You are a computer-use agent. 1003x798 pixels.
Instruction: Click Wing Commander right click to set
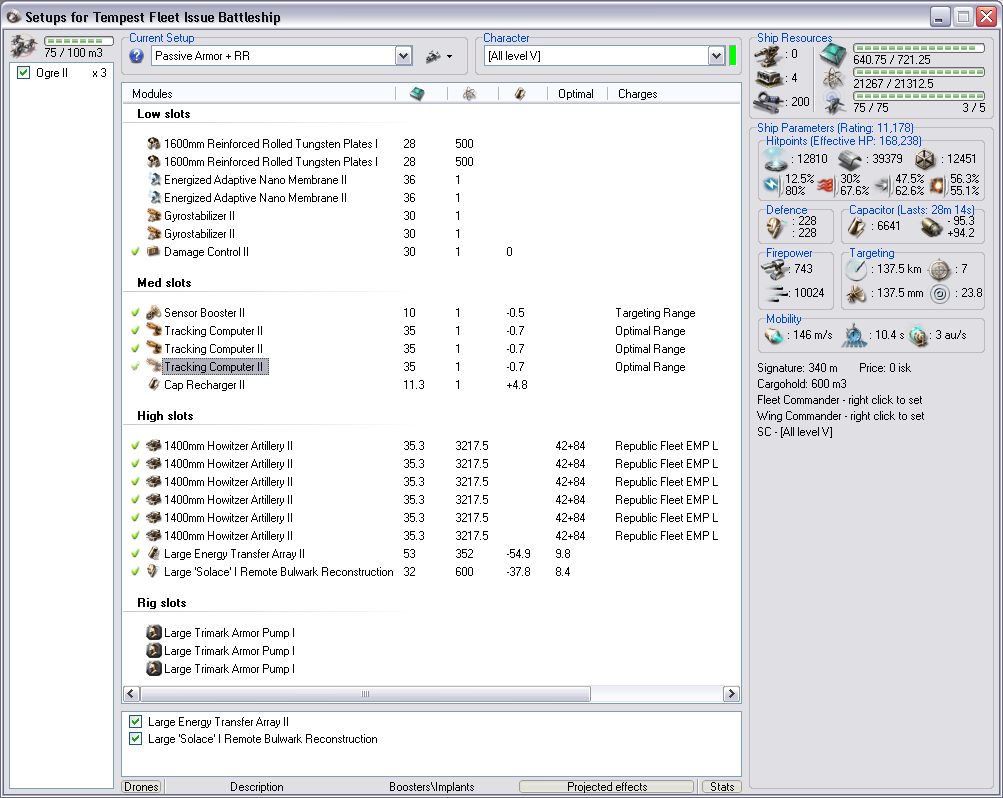[x=841, y=416]
